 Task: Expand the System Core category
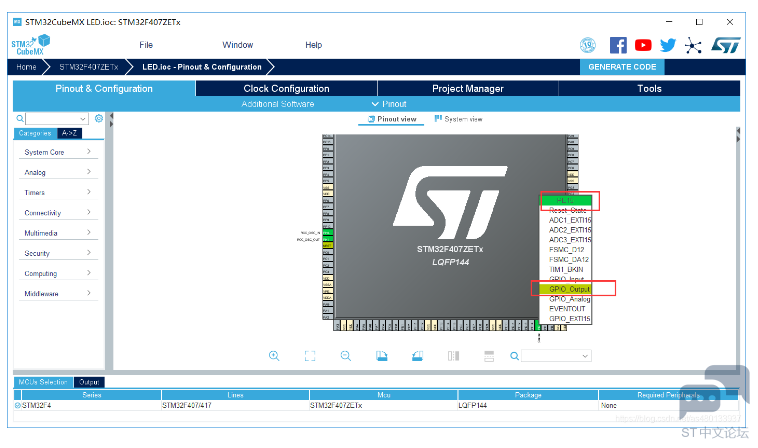click(58, 152)
